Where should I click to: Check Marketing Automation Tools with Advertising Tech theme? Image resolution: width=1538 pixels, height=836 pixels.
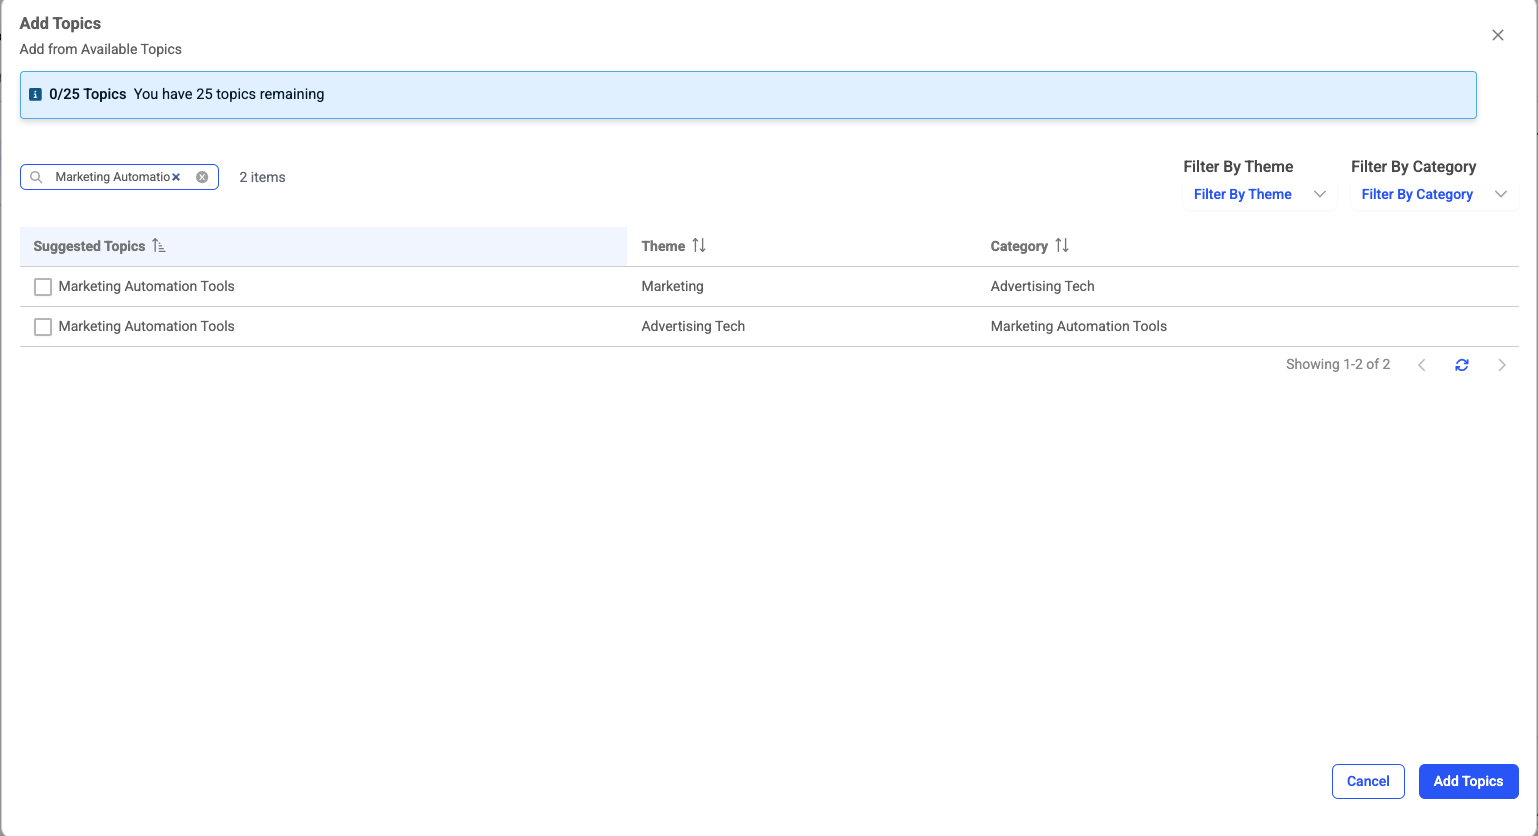[x=43, y=327]
